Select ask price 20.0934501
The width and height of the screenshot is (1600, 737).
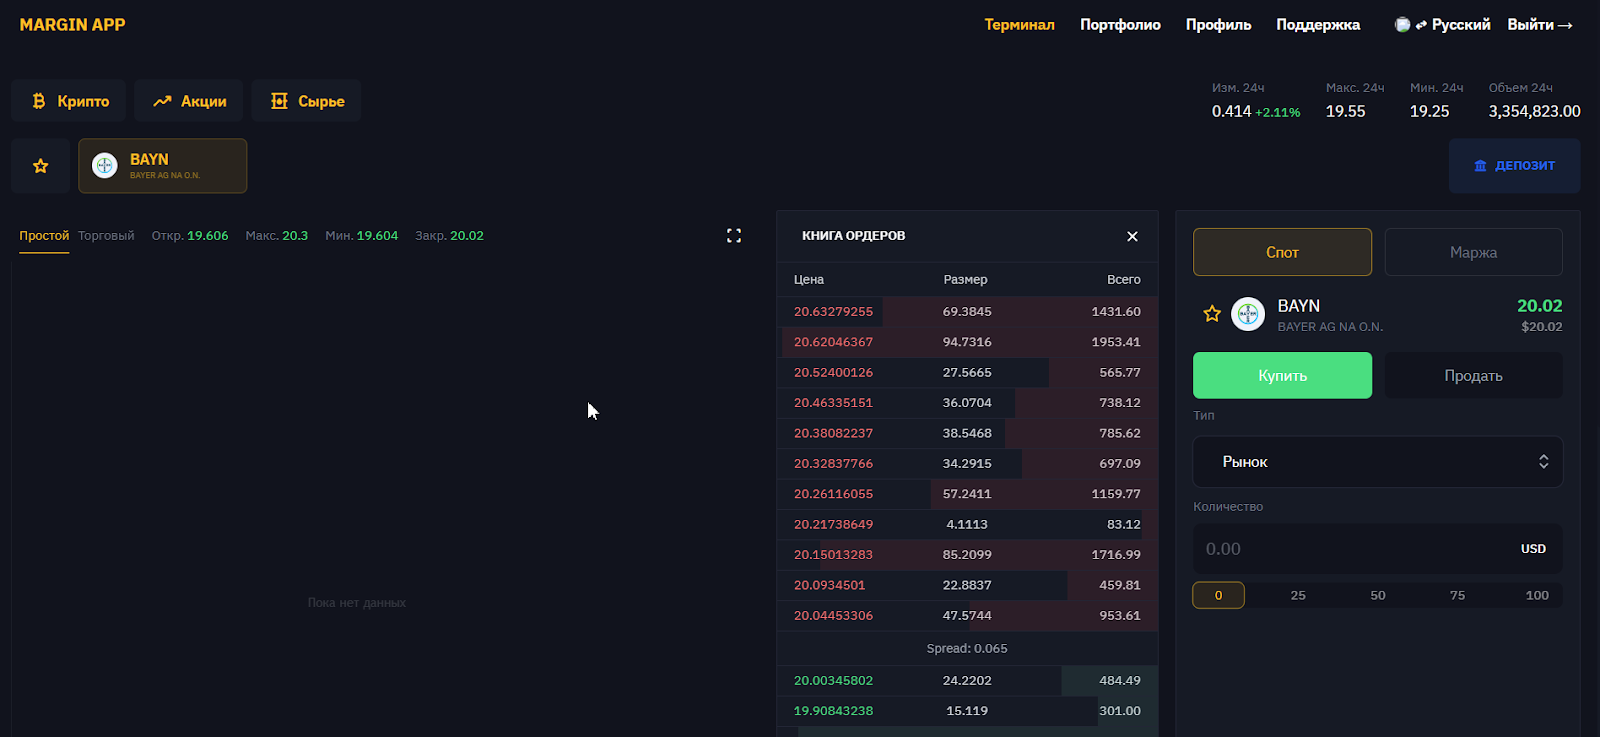829,585
